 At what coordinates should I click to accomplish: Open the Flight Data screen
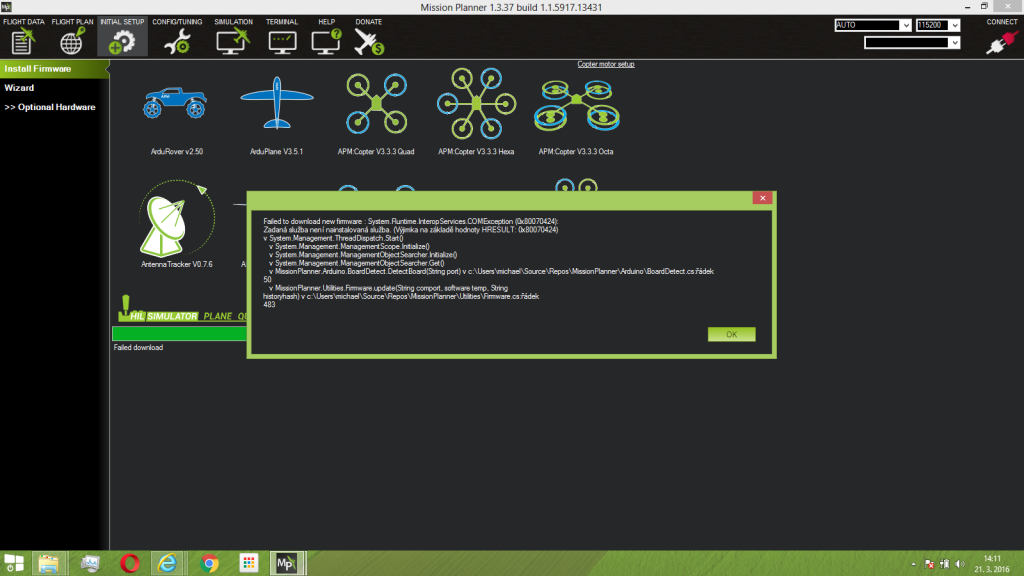coord(24,36)
